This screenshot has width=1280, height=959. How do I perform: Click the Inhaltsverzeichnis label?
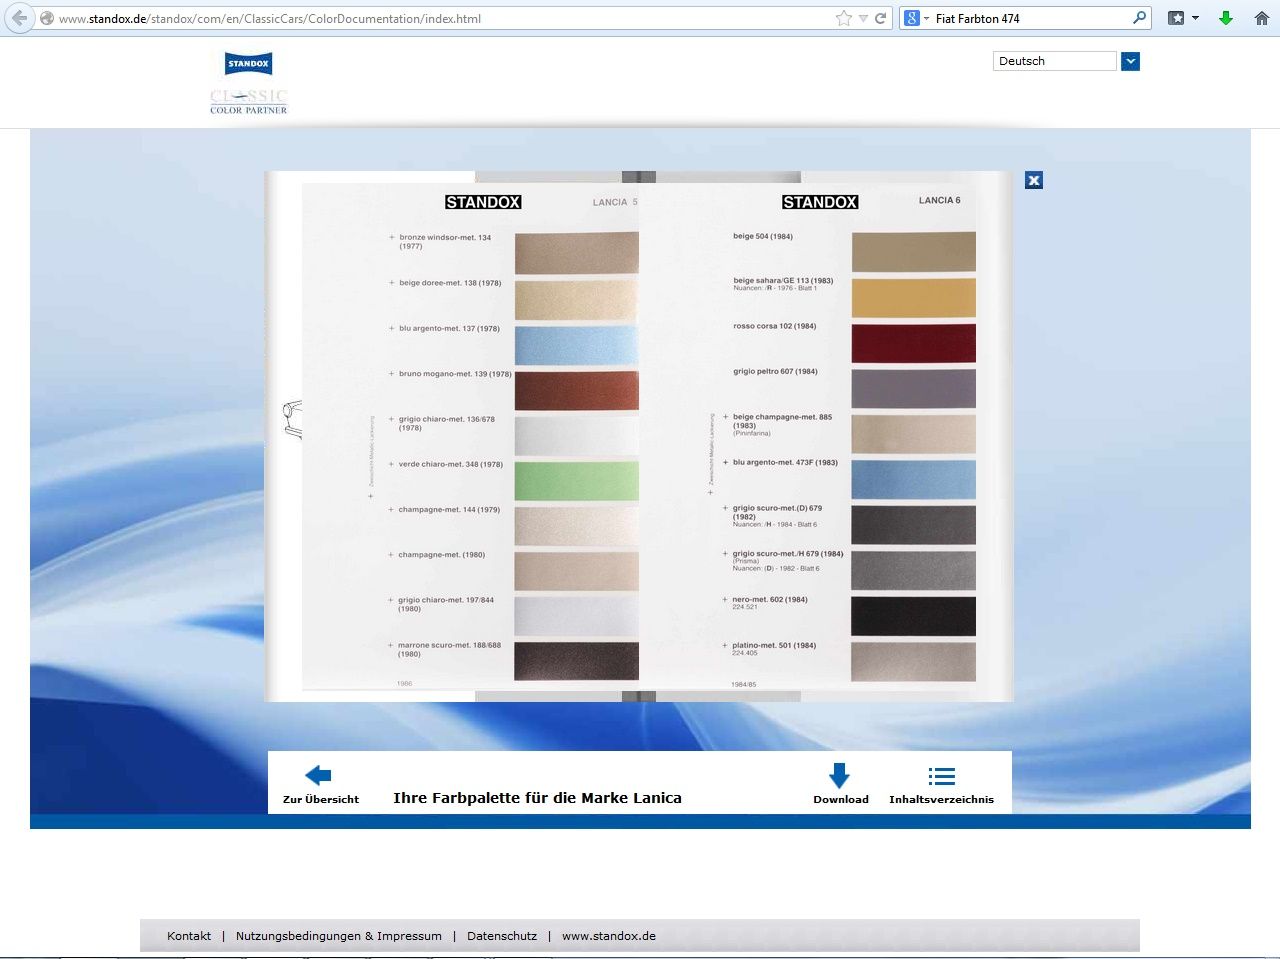[941, 799]
